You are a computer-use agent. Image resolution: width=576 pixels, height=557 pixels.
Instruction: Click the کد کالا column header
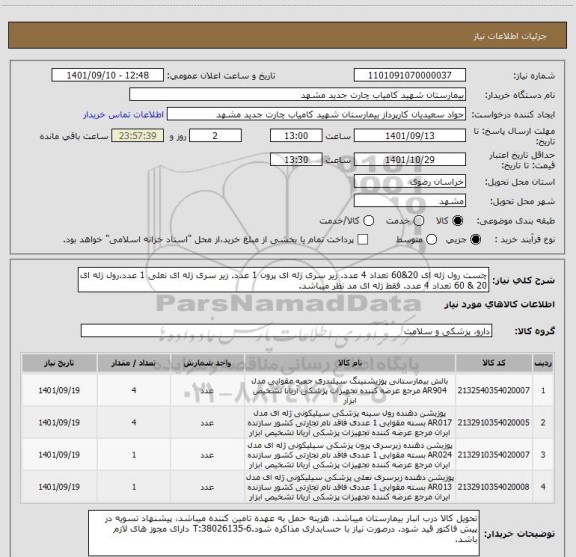pos(494,363)
